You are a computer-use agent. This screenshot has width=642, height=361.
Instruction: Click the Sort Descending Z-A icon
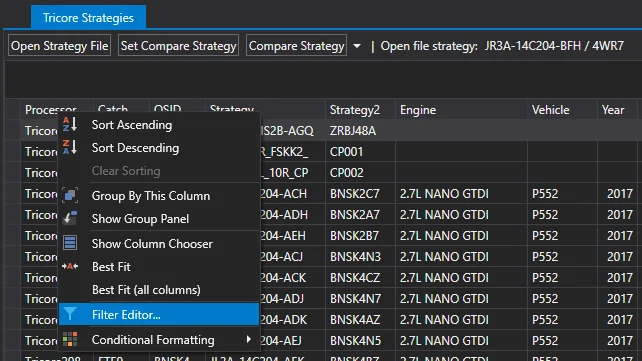pos(70,147)
